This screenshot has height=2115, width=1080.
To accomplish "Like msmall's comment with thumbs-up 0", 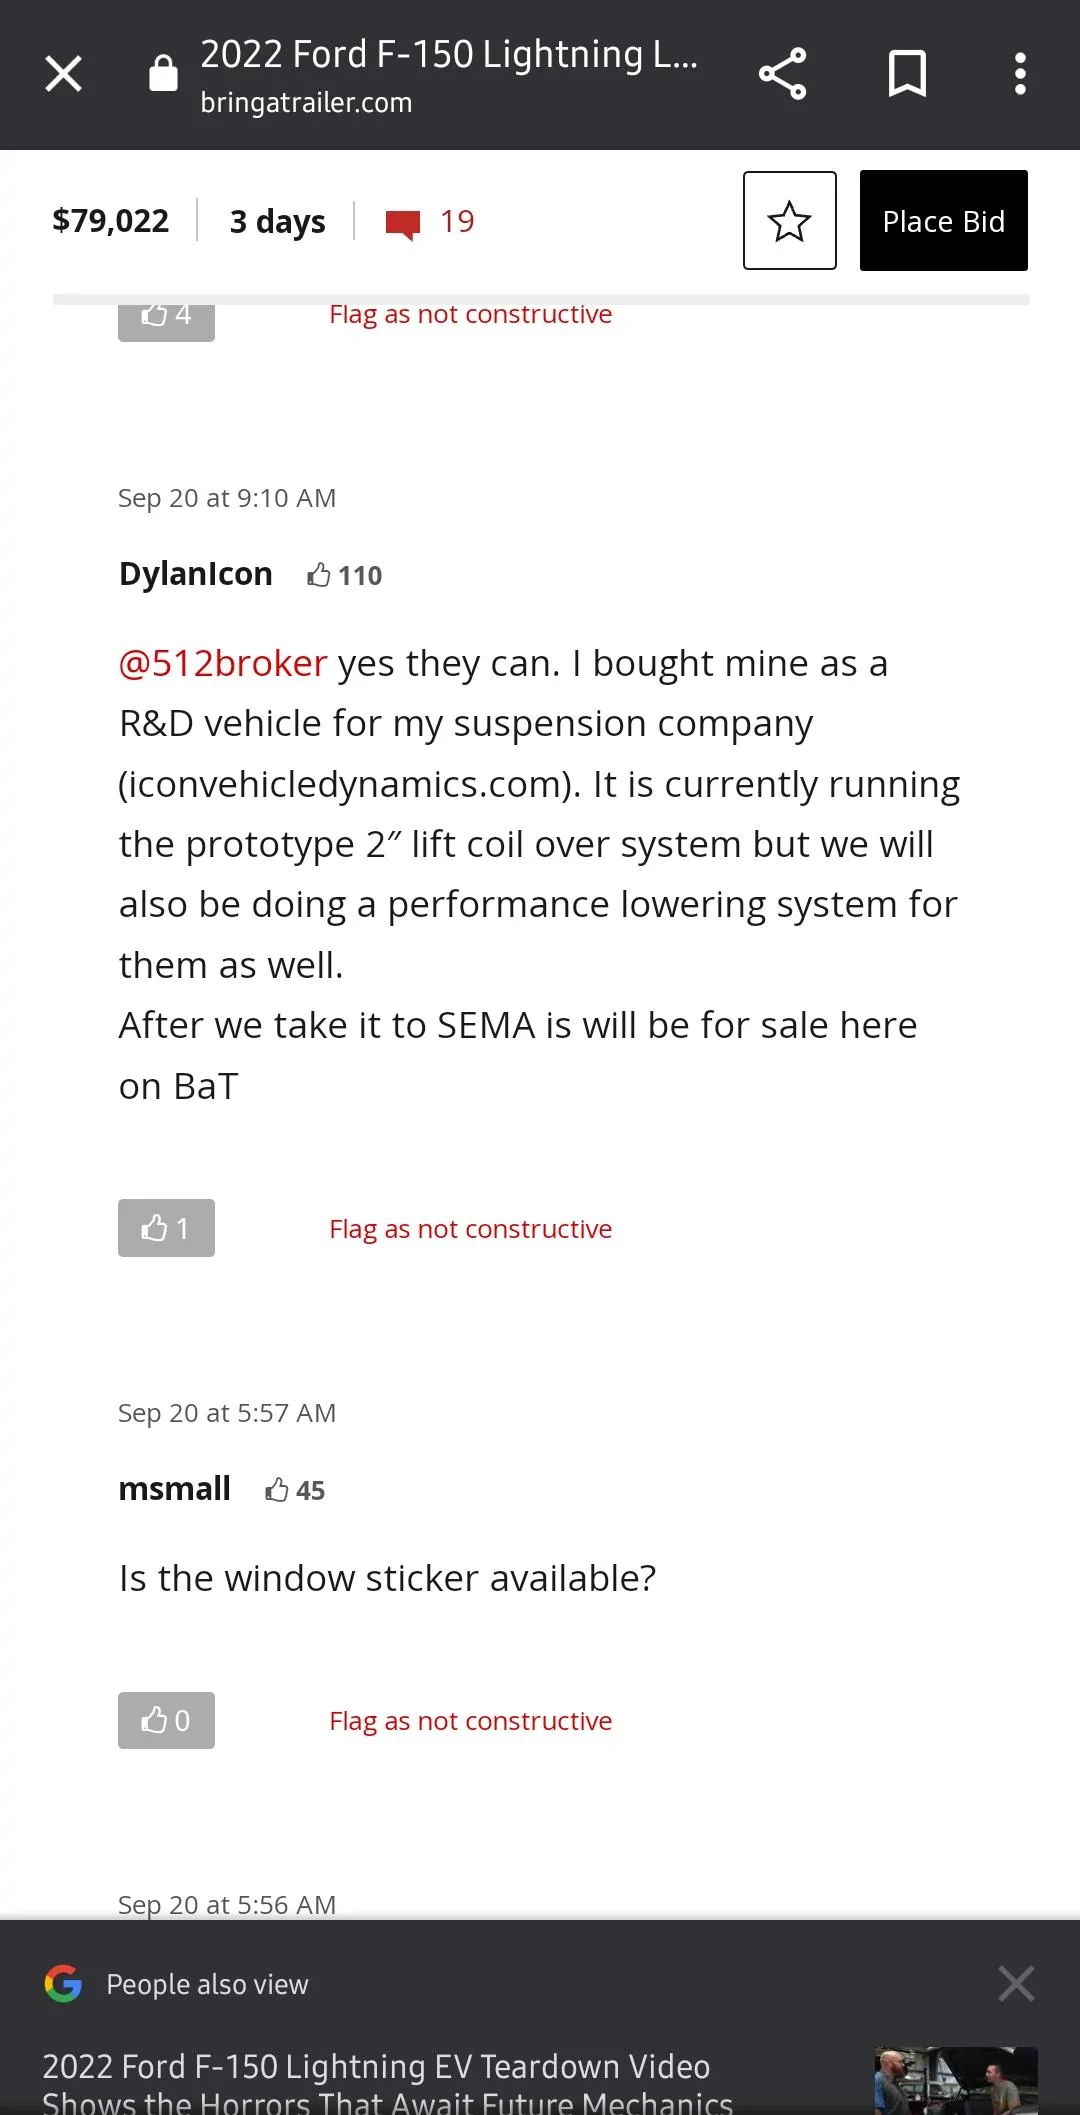I will click(166, 1720).
